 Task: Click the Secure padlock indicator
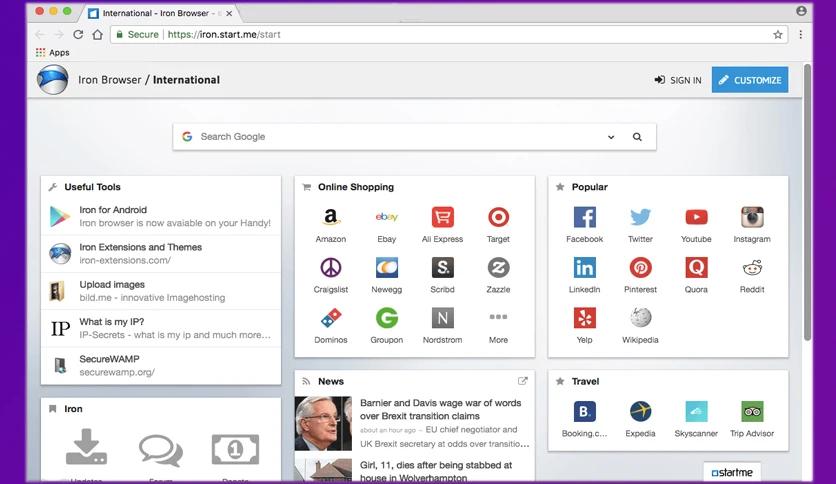pyautogui.click(x=138, y=35)
